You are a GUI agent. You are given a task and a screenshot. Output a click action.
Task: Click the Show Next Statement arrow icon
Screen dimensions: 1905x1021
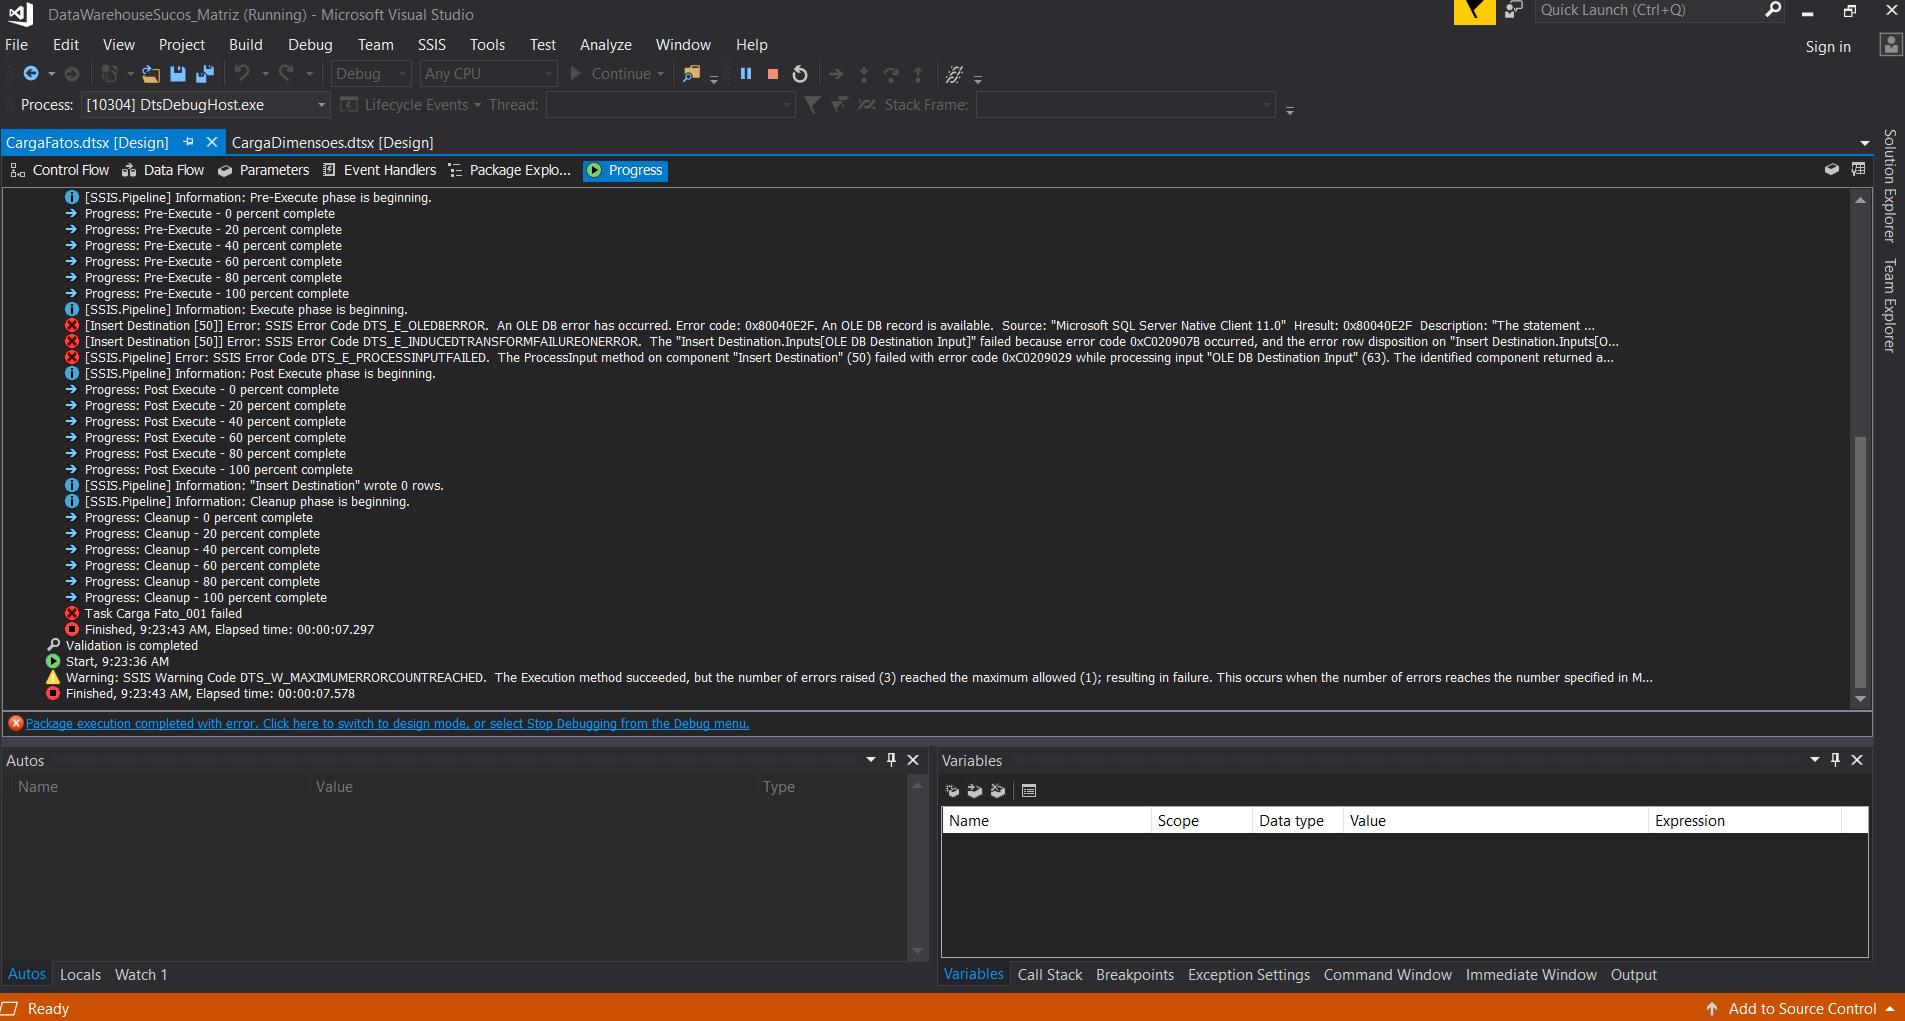tap(836, 74)
